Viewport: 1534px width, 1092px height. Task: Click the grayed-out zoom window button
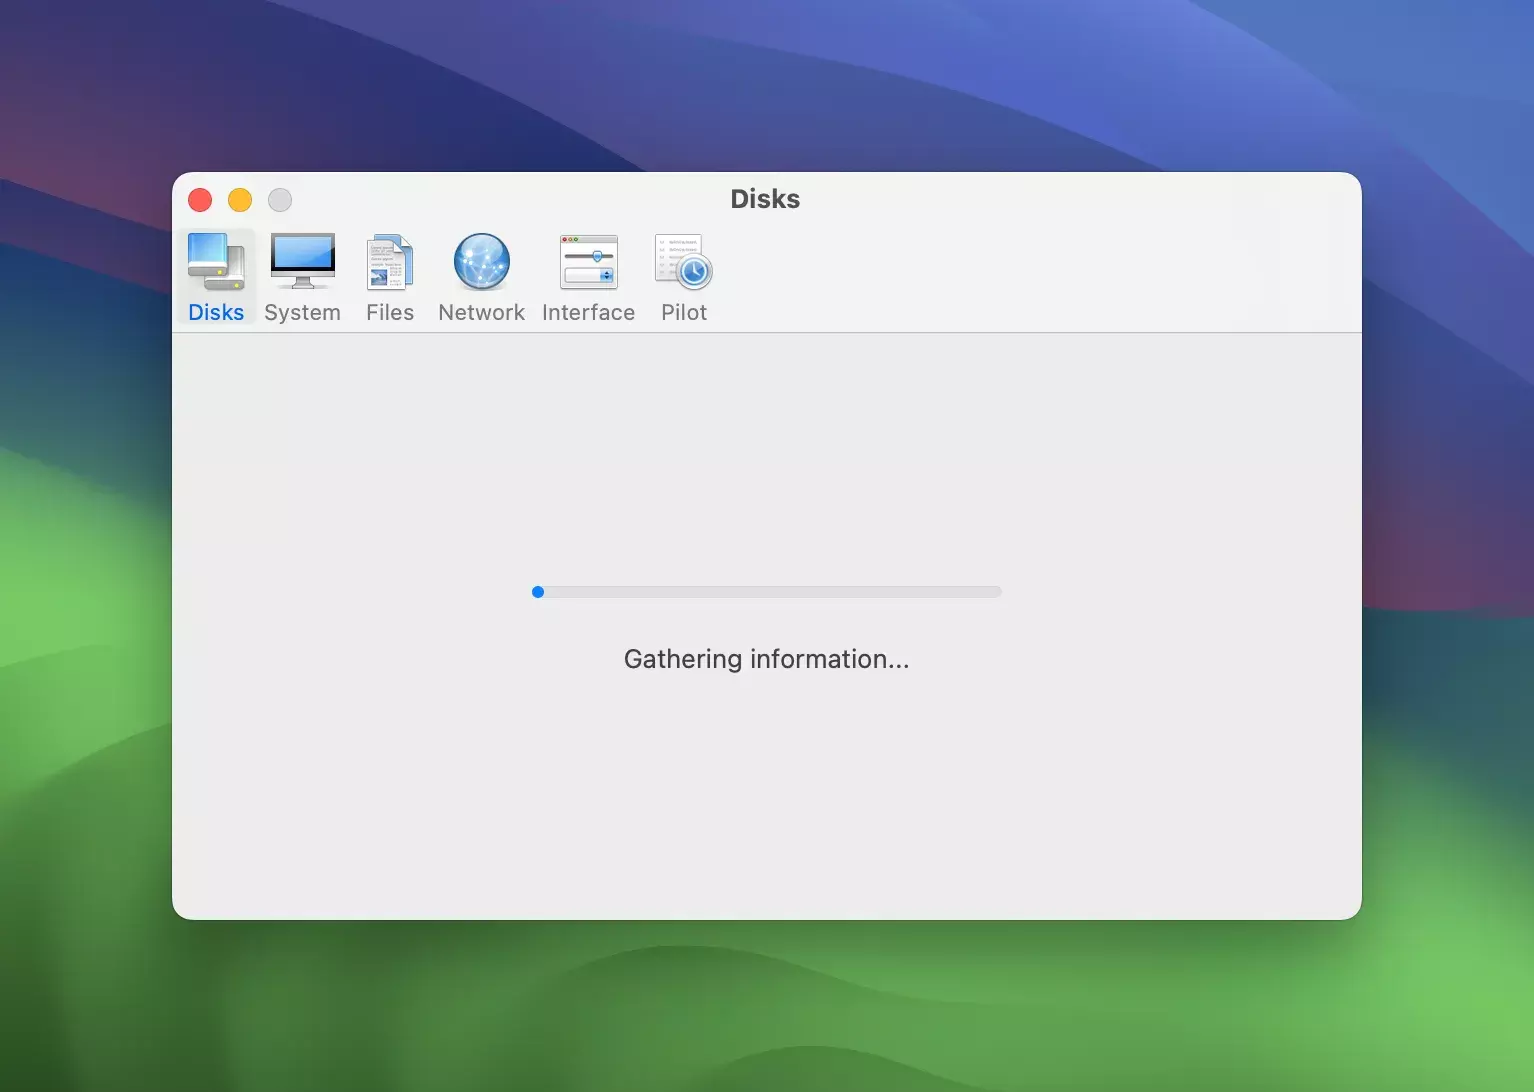click(x=280, y=200)
